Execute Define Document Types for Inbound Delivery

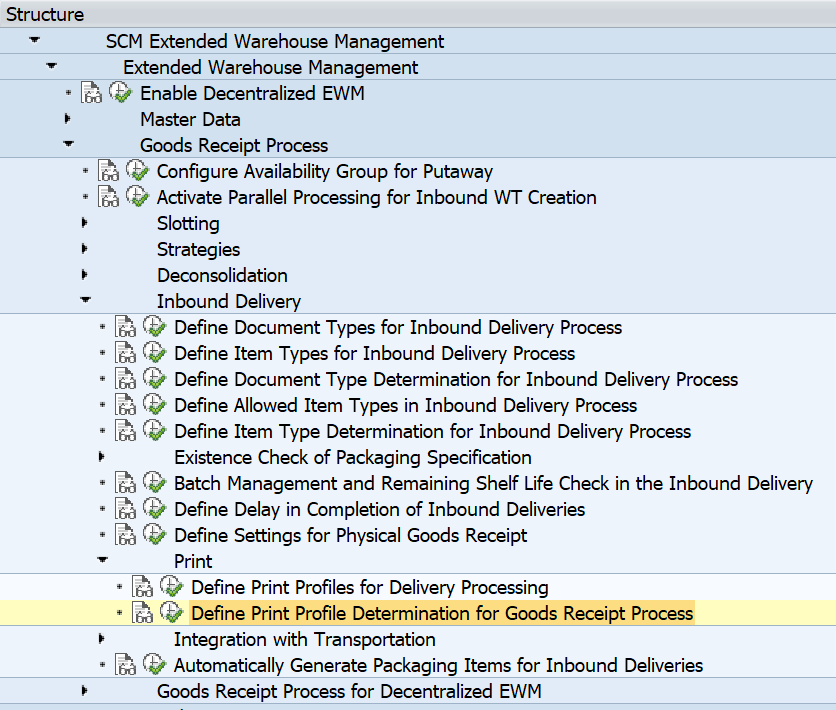click(155, 327)
